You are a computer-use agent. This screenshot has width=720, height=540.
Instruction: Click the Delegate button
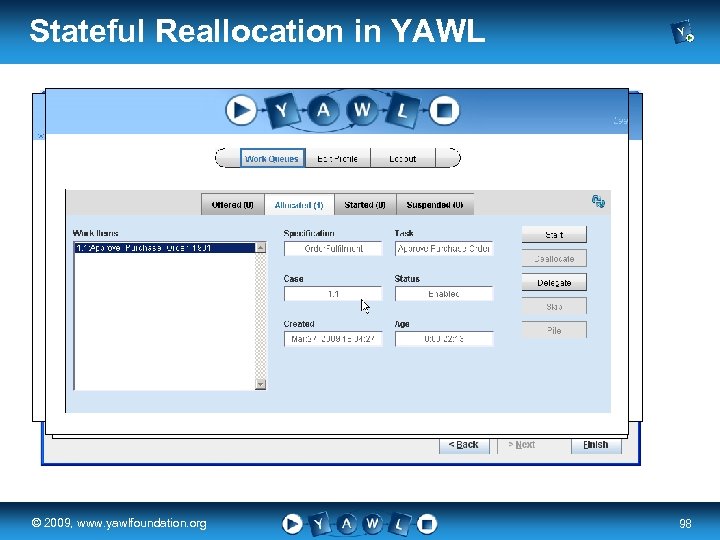click(x=554, y=282)
